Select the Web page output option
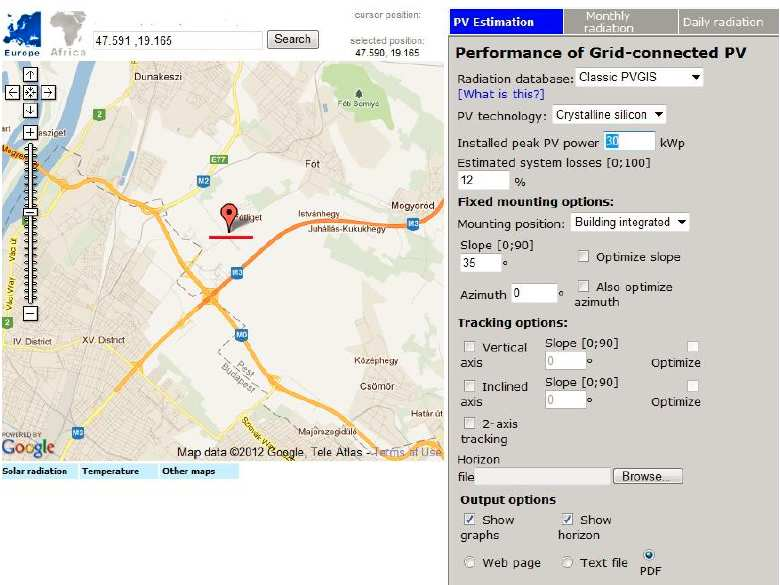This screenshot has width=780, height=585. pyautogui.click(x=469, y=562)
